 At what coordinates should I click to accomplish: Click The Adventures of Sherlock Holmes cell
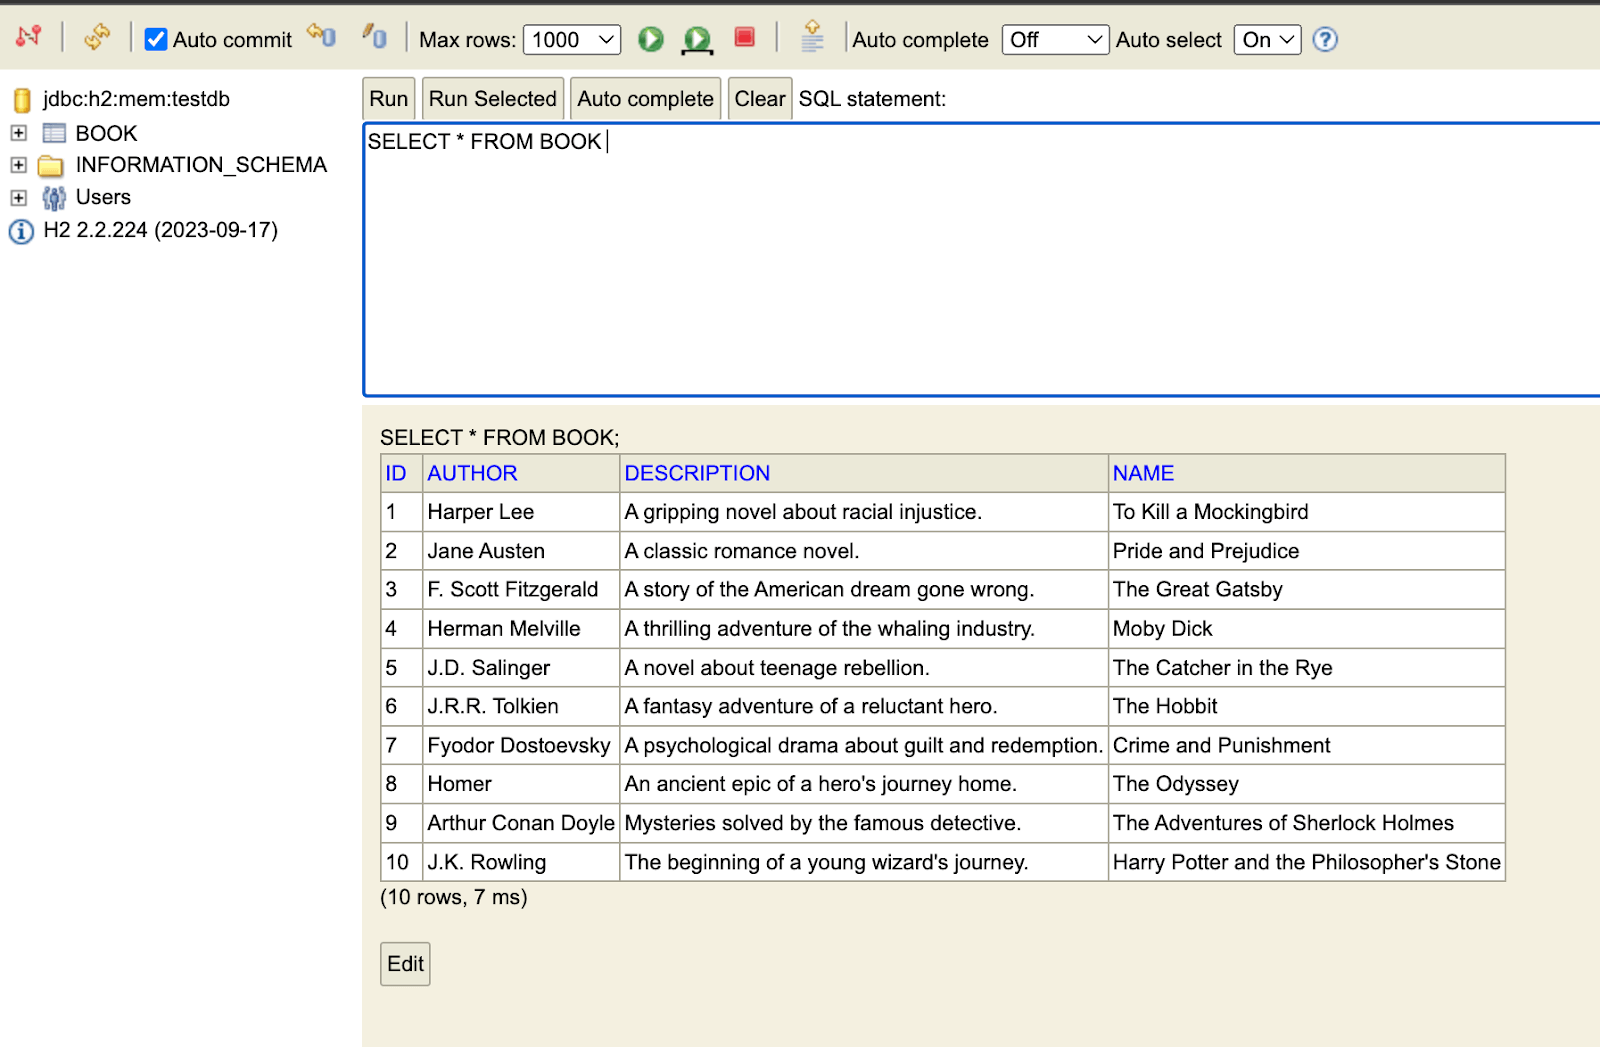point(1306,823)
